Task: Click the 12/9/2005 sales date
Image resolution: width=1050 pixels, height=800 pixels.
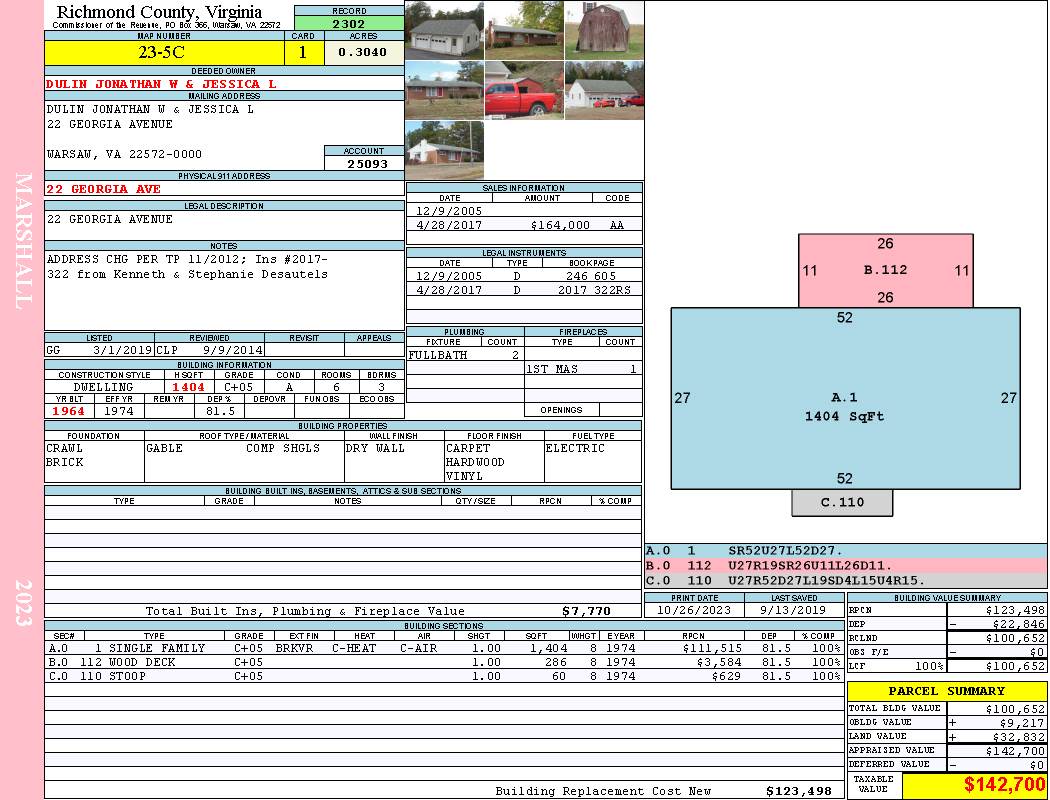Action: 449,211
